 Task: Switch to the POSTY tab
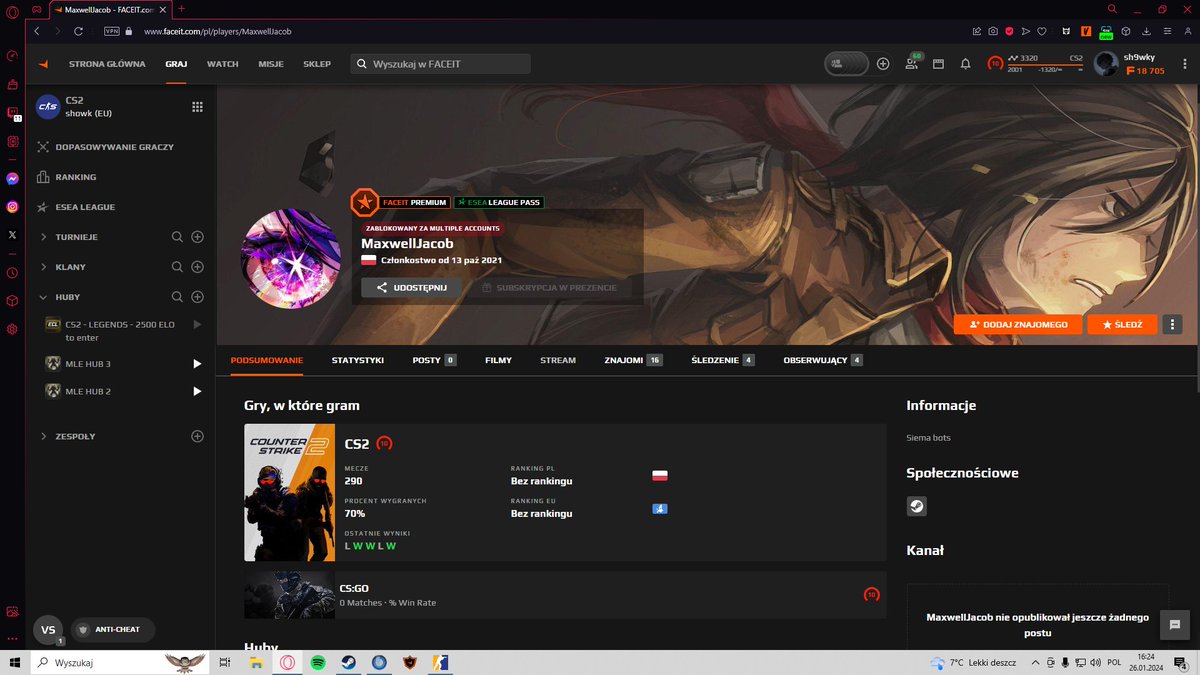434,360
